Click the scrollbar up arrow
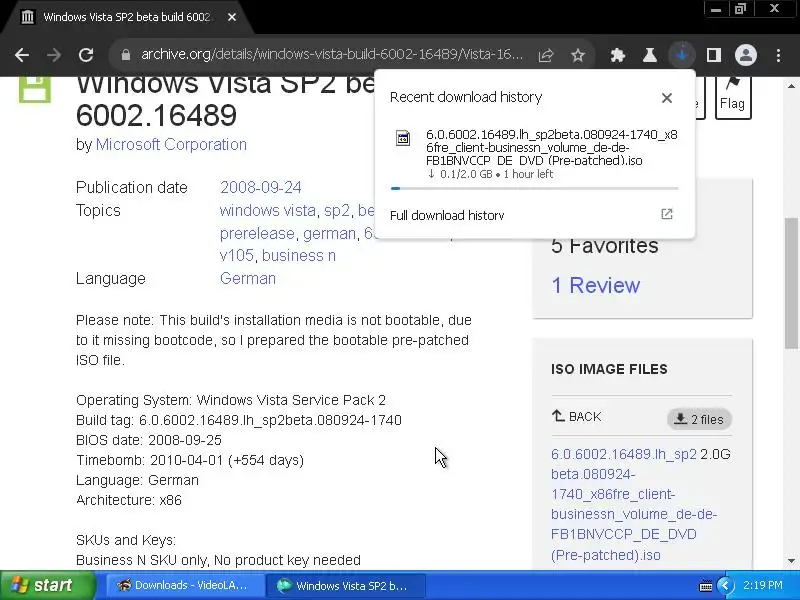Image resolution: width=800 pixels, height=600 pixels. 791,86
